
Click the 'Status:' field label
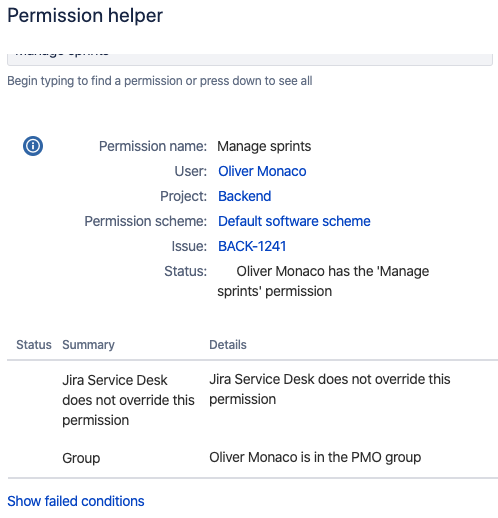(185, 271)
